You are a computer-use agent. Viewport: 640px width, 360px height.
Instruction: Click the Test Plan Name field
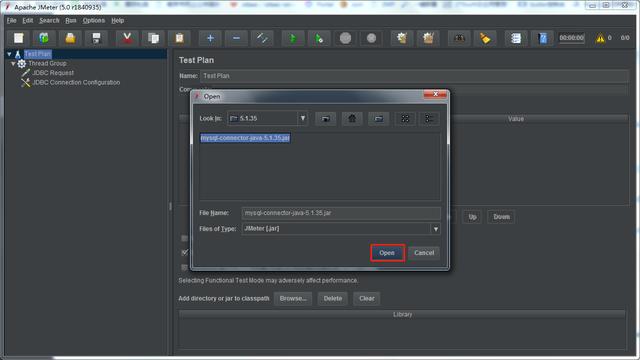click(414, 76)
